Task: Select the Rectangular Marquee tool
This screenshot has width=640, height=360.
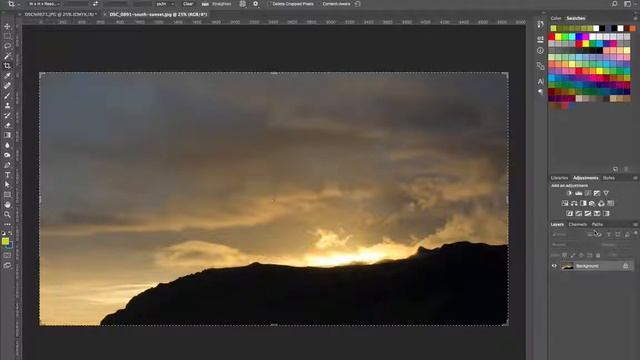Action: click(7, 36)
